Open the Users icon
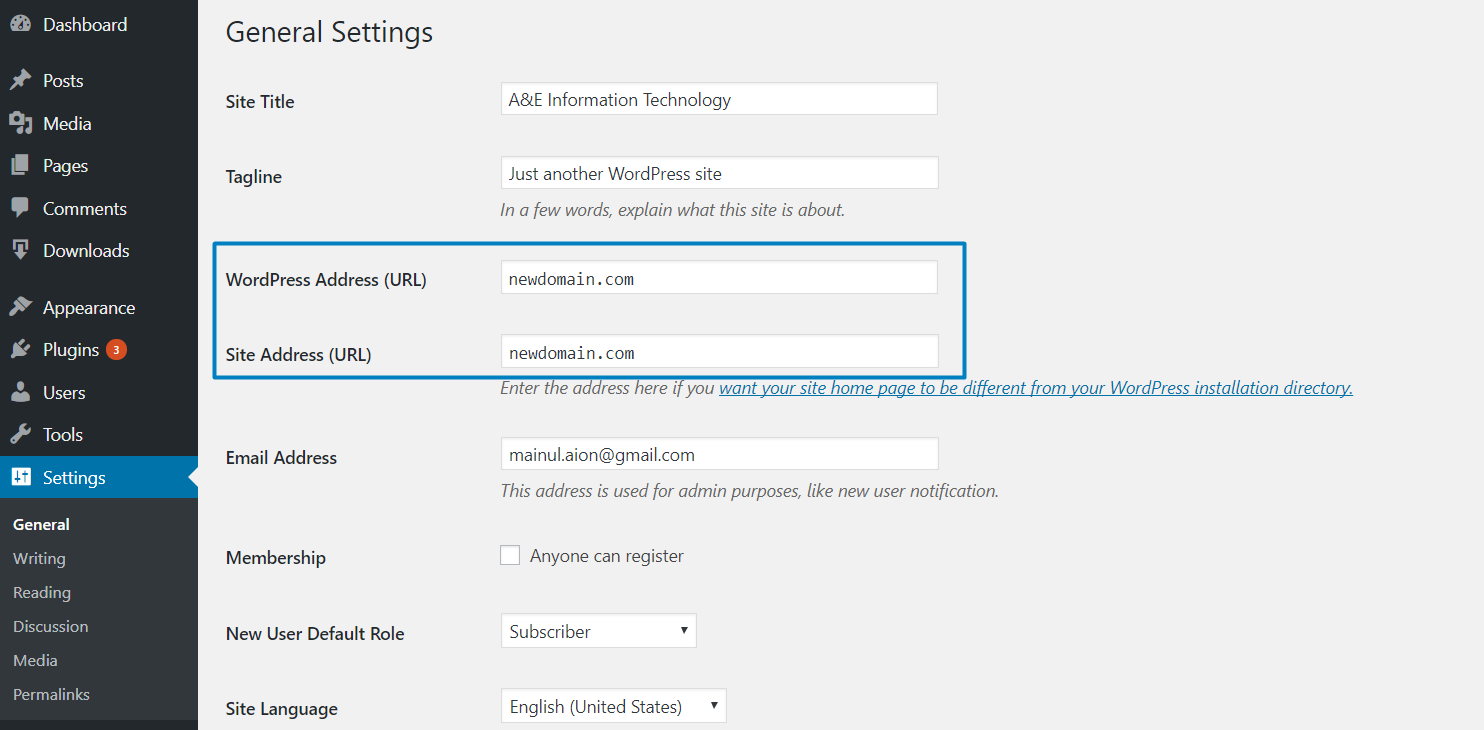1484x730 pixels. (21, 392)
